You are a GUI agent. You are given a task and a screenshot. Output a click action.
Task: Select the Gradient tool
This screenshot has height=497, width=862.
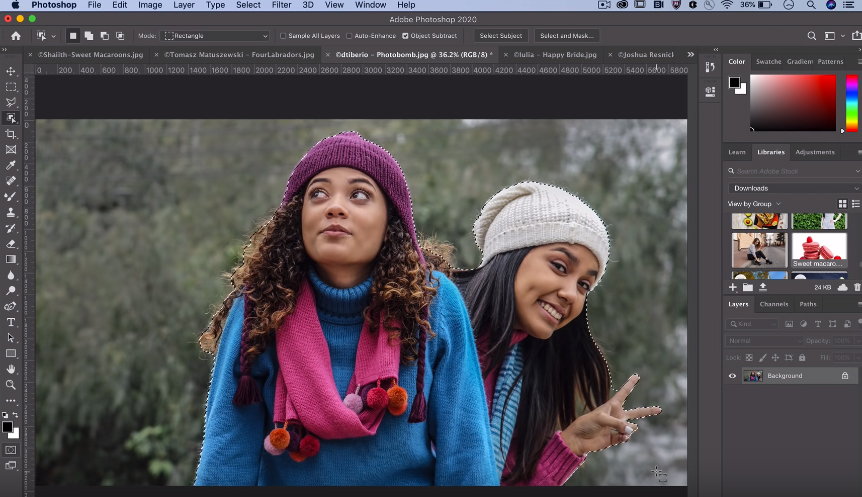click(11, 259)
